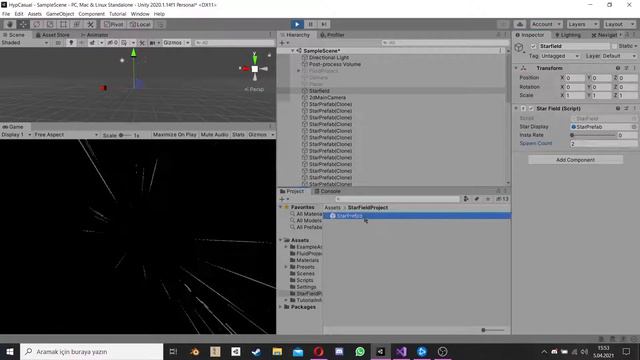Screen dimensions: 640x360
Task: Toggle Maximize On Play
Action: coord(175,135)
